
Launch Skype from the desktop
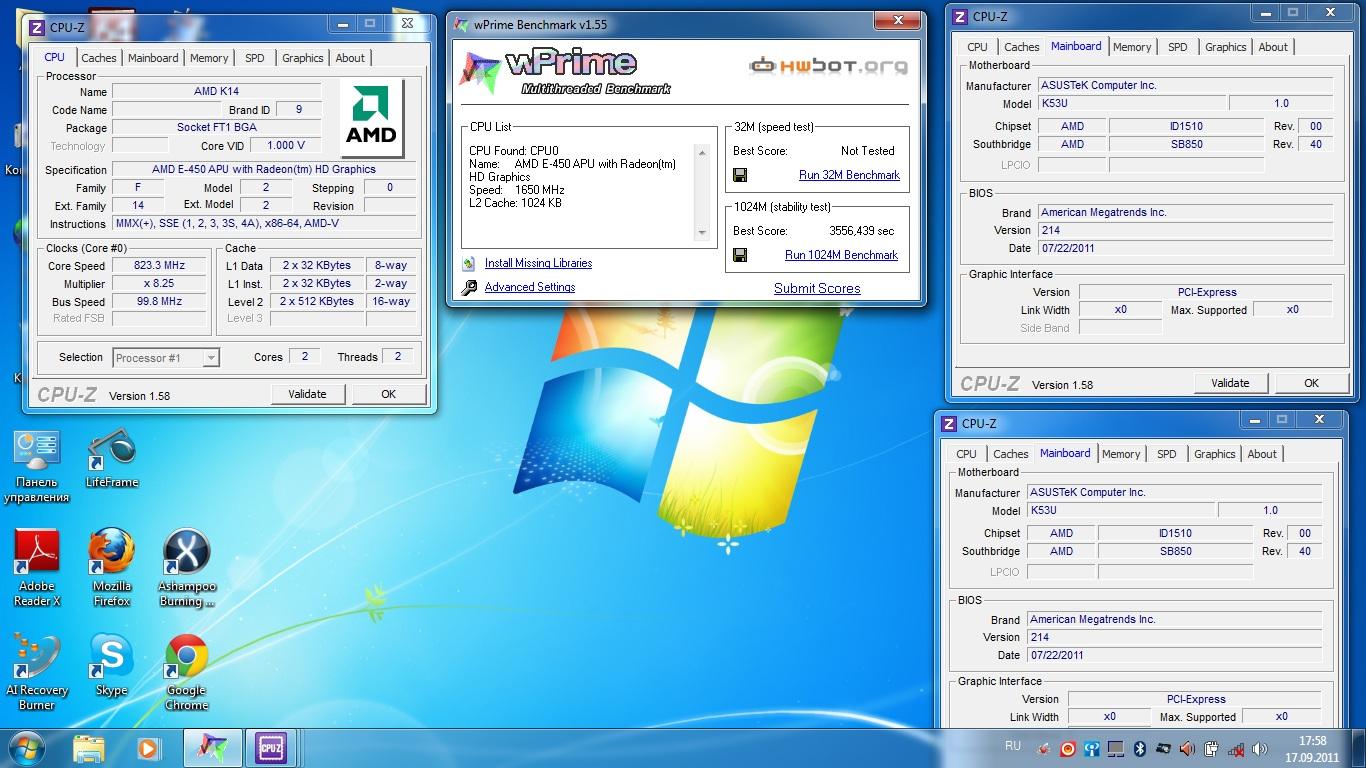pyautogui.click(x=111, y=665)
